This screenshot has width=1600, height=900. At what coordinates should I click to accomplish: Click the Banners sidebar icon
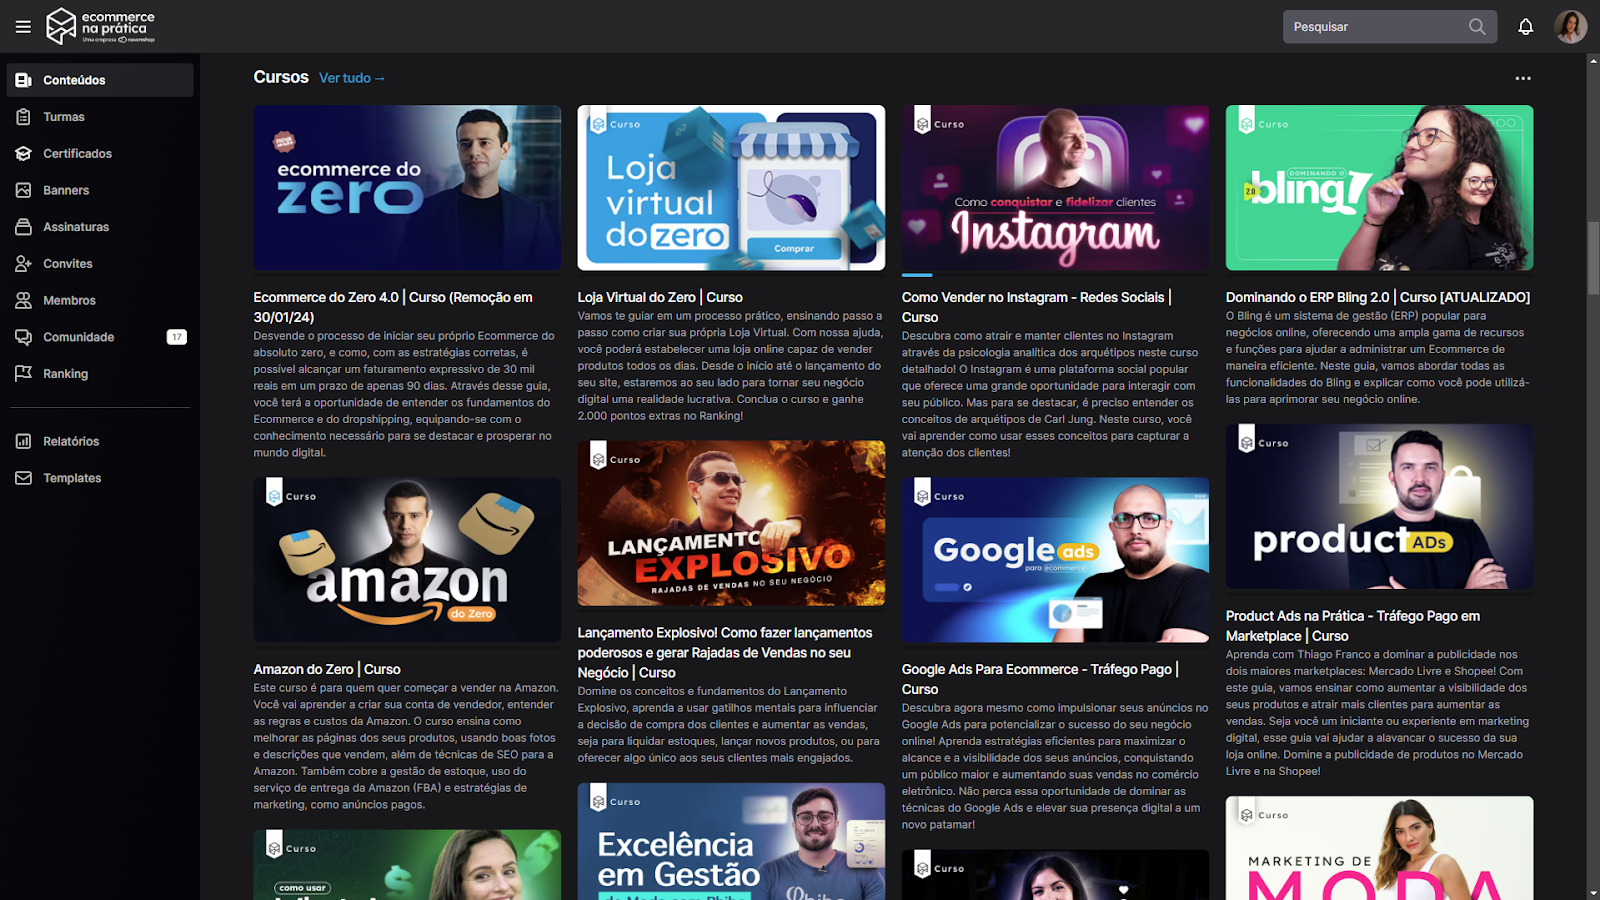point(24,190)
